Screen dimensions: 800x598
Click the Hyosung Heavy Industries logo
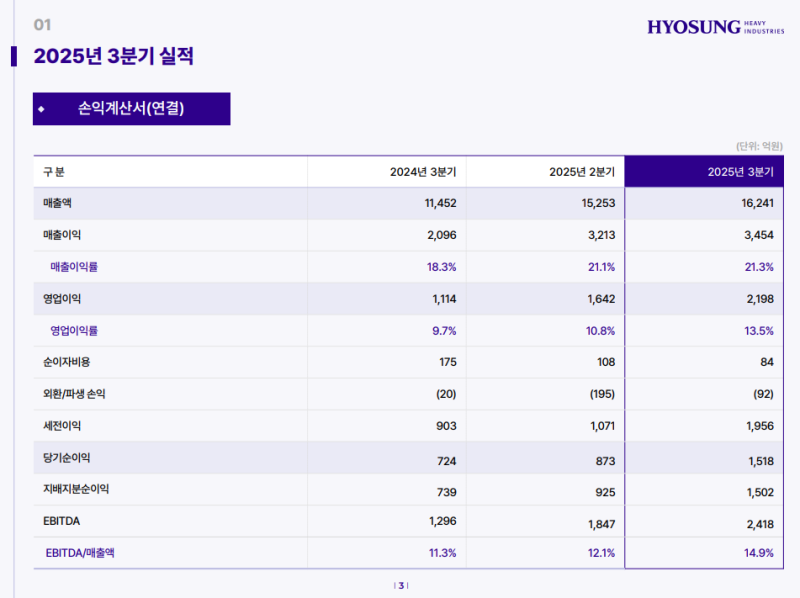pyautogui.click(x=714, y=27)
